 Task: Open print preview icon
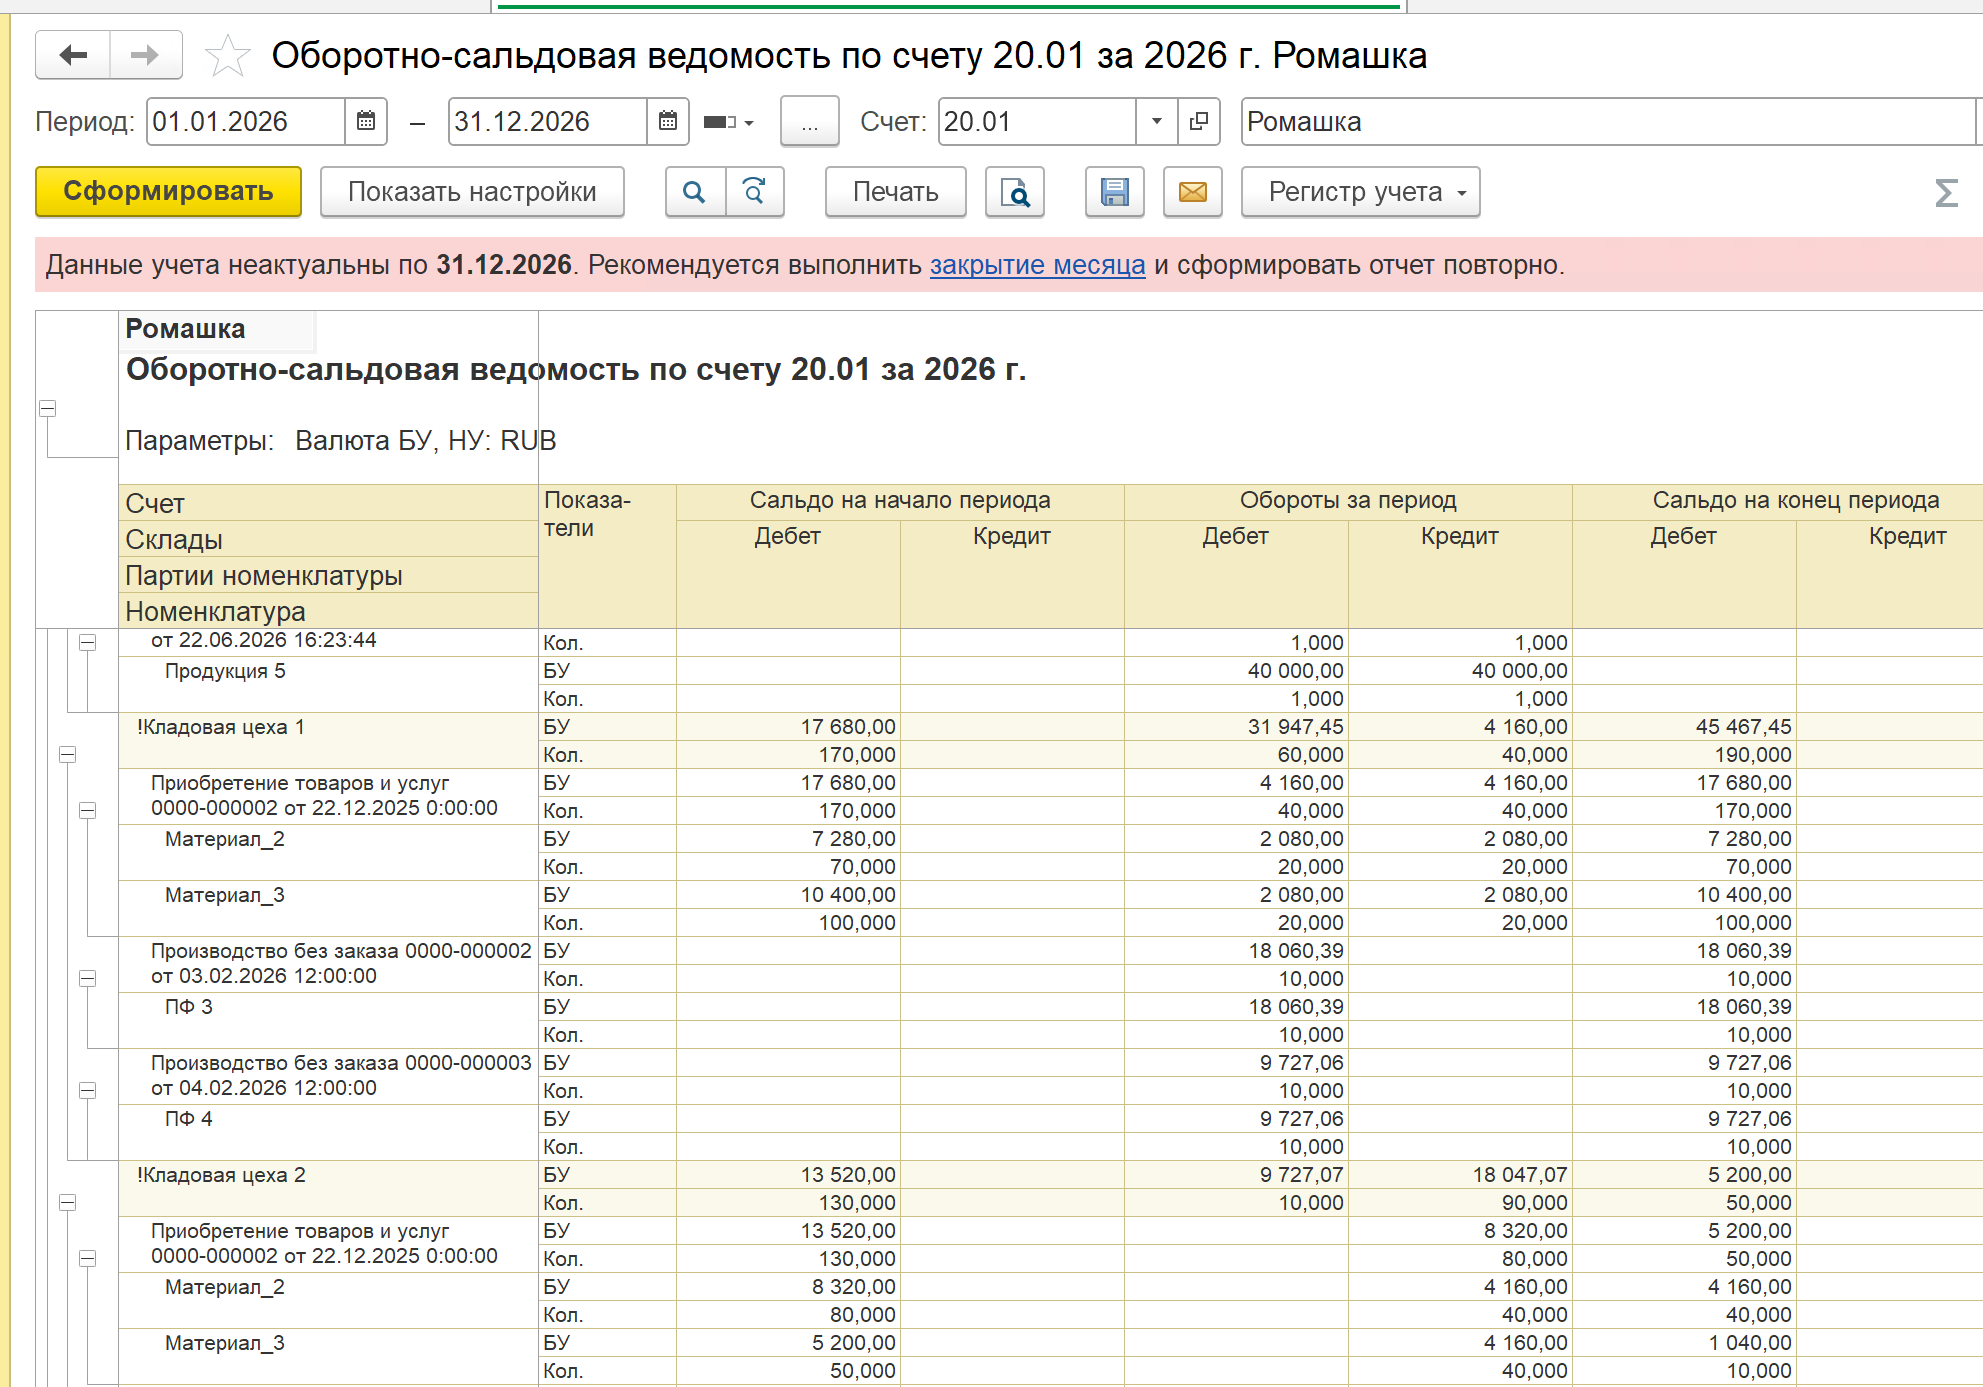(x=1015, y=192)
